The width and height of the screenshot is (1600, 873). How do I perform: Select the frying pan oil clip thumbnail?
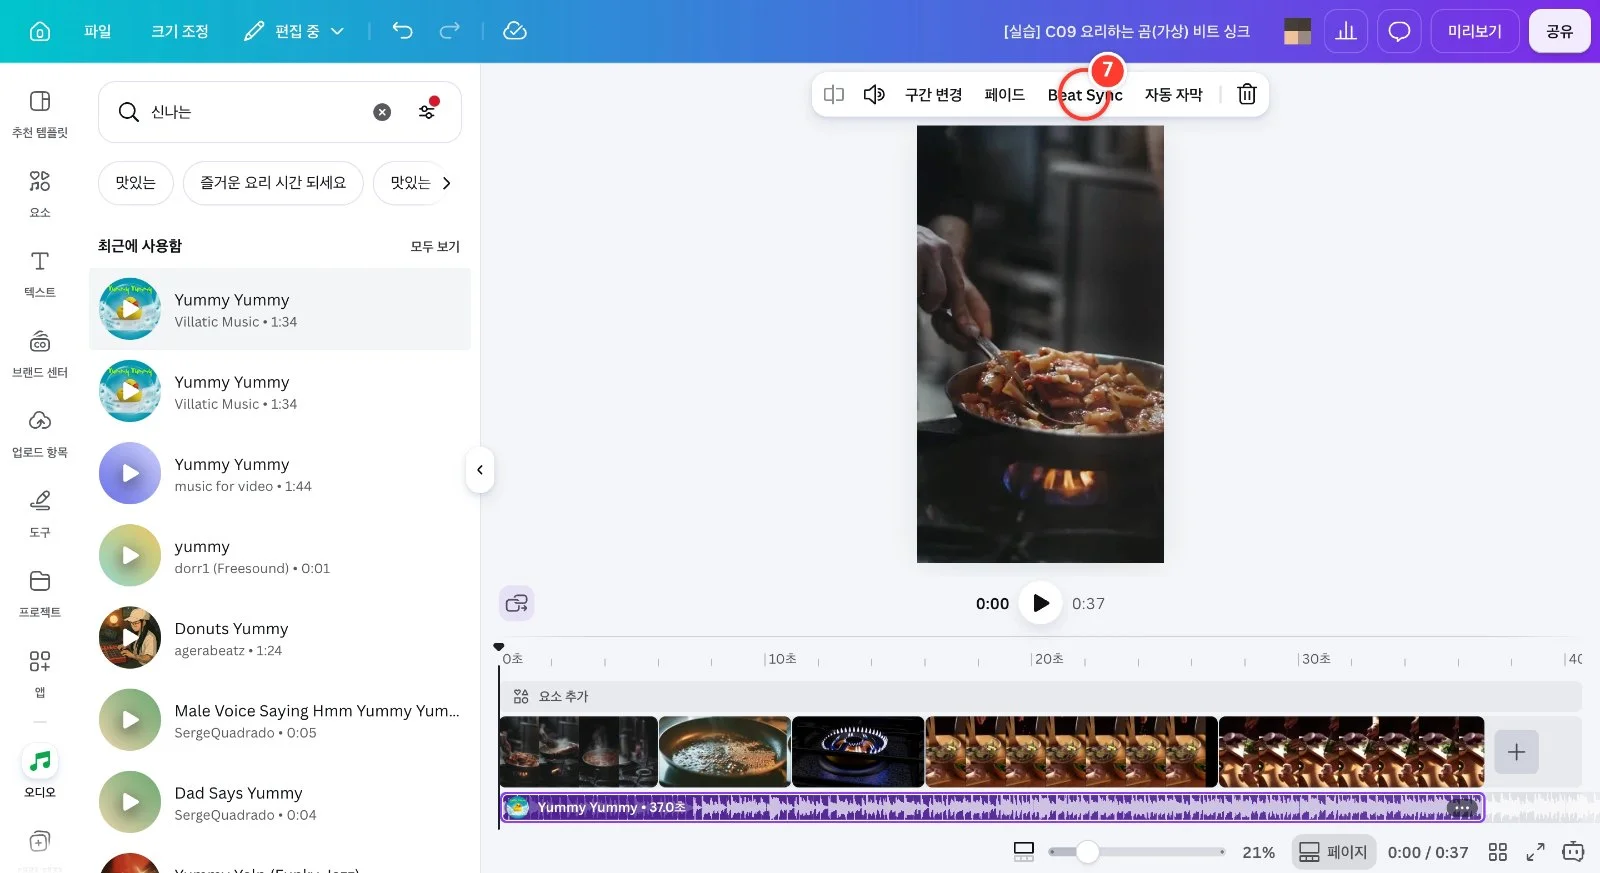click(x=725, y=752)
